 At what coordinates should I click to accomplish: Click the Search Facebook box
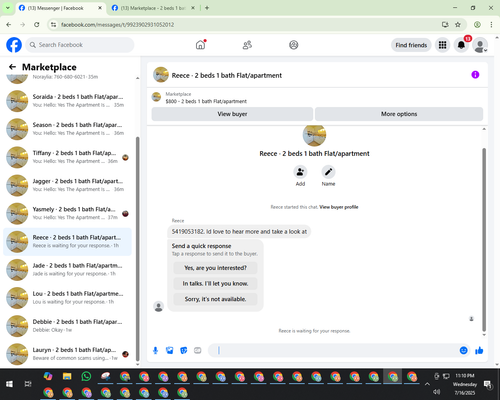pyautogui.click(x=80, y=45)
